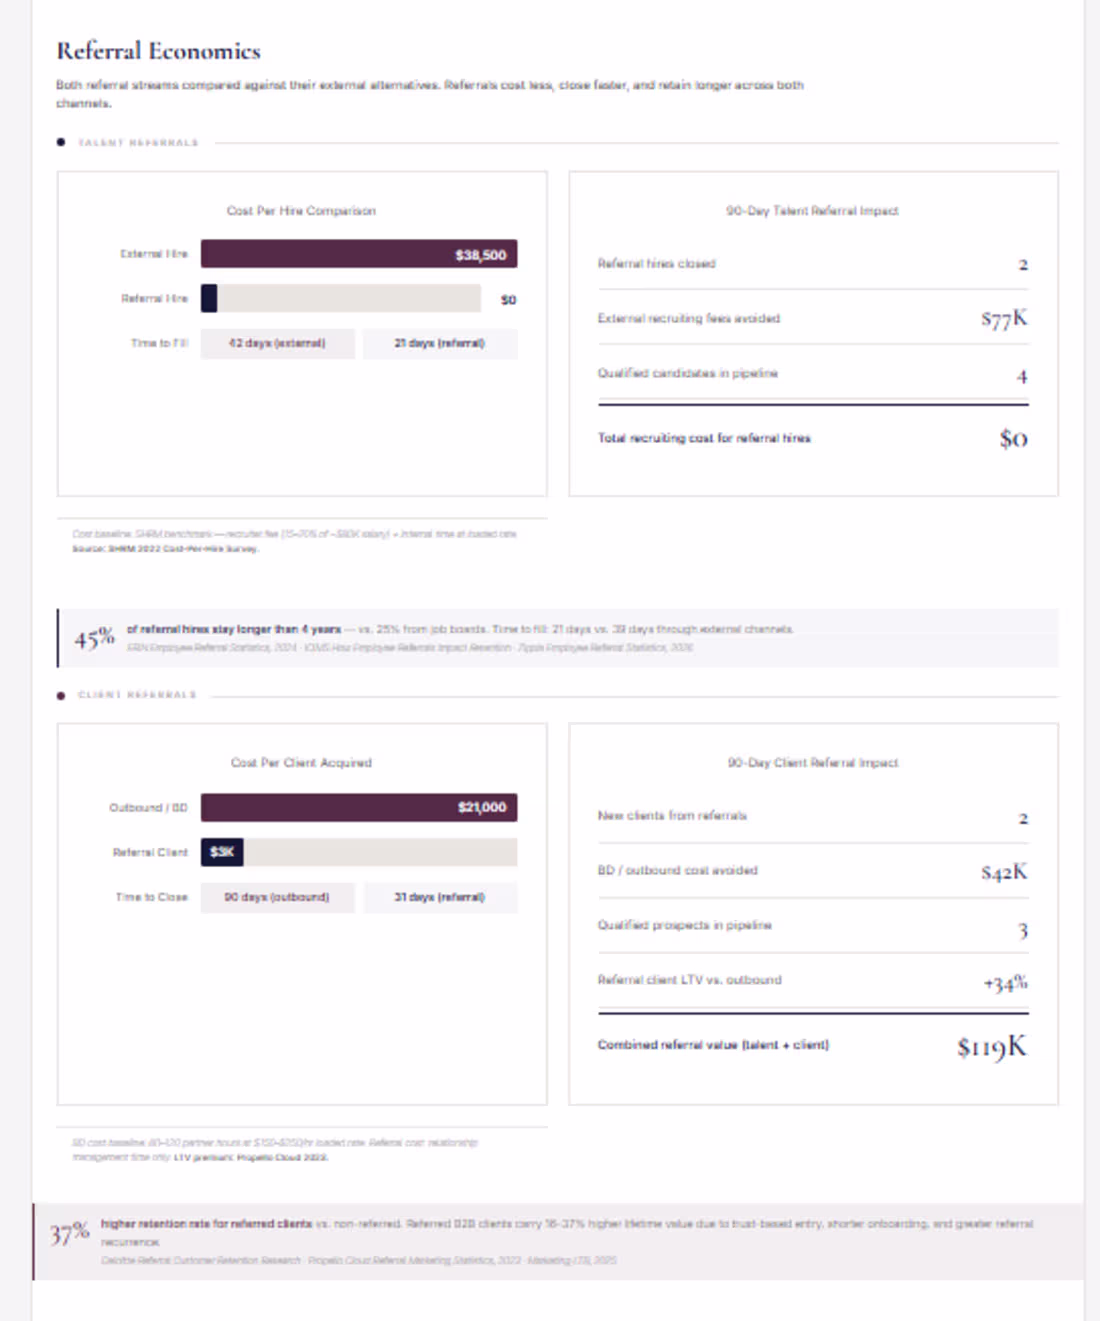Select the +34% referral client LTV value

[x=1005, y=983]
